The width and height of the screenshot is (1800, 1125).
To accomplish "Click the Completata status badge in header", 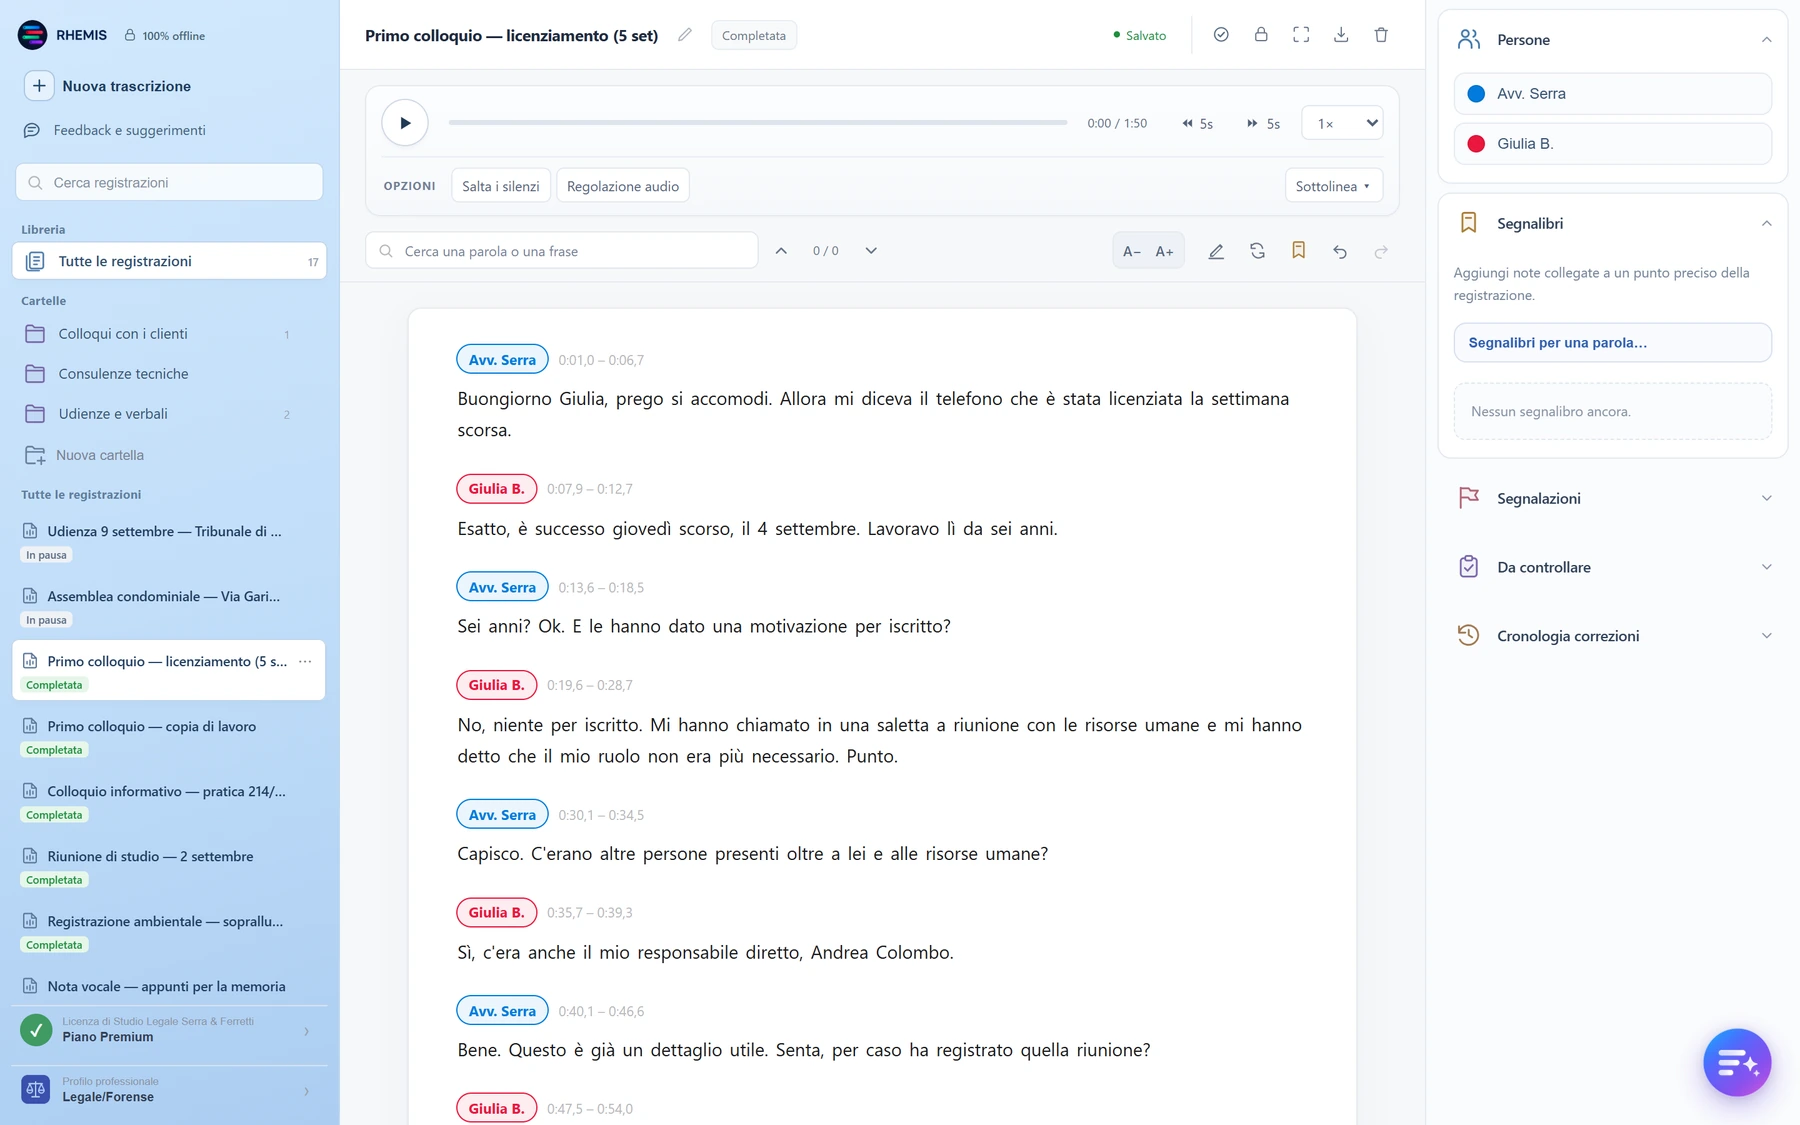I will tap(754, 35).
